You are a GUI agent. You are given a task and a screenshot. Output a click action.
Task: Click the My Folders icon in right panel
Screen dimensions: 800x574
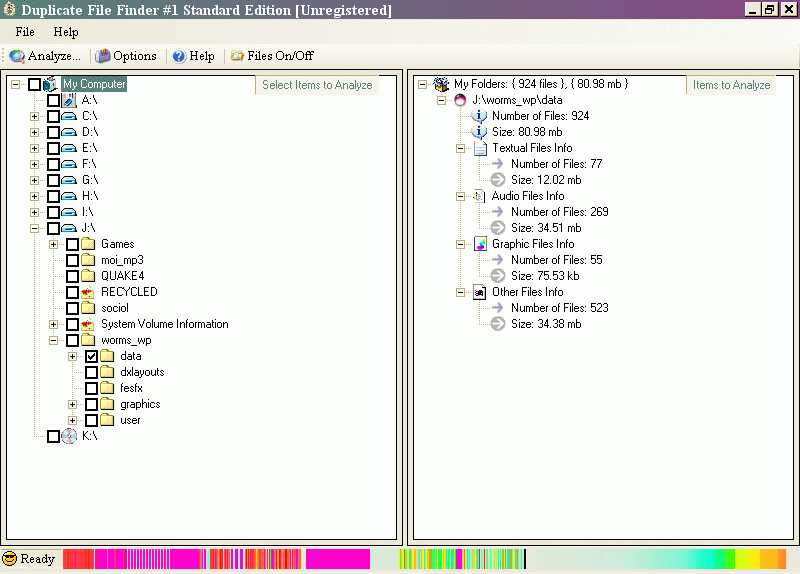pyautogui.click(x=441, y=84)
